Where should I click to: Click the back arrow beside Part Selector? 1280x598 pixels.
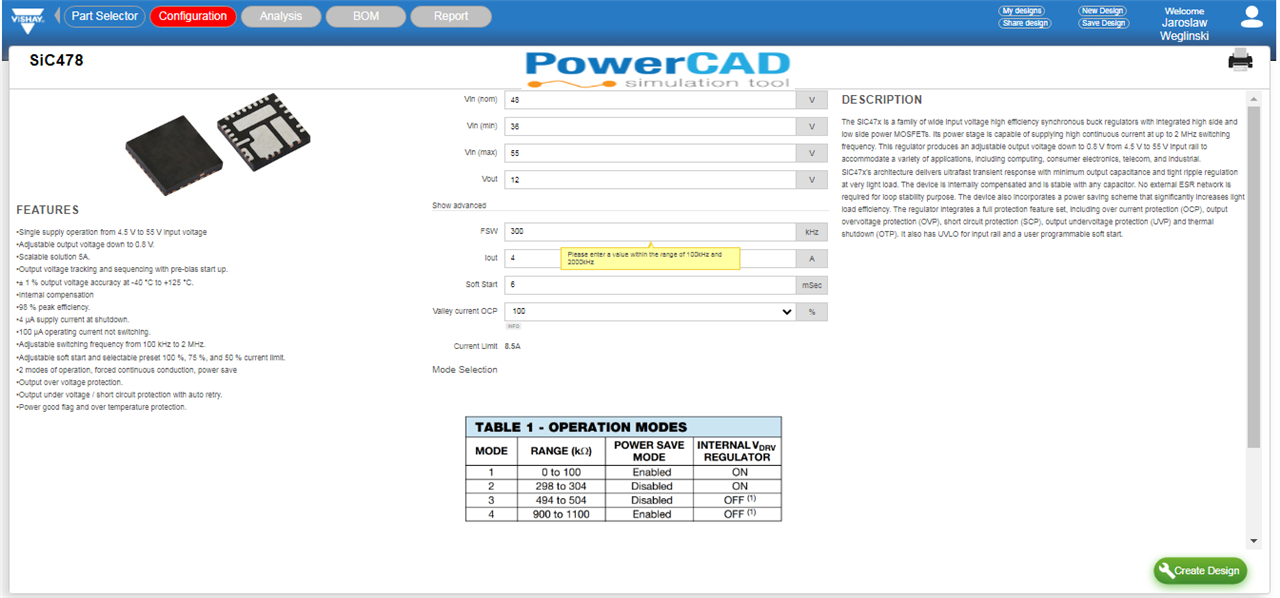click(x=58, y=16)
